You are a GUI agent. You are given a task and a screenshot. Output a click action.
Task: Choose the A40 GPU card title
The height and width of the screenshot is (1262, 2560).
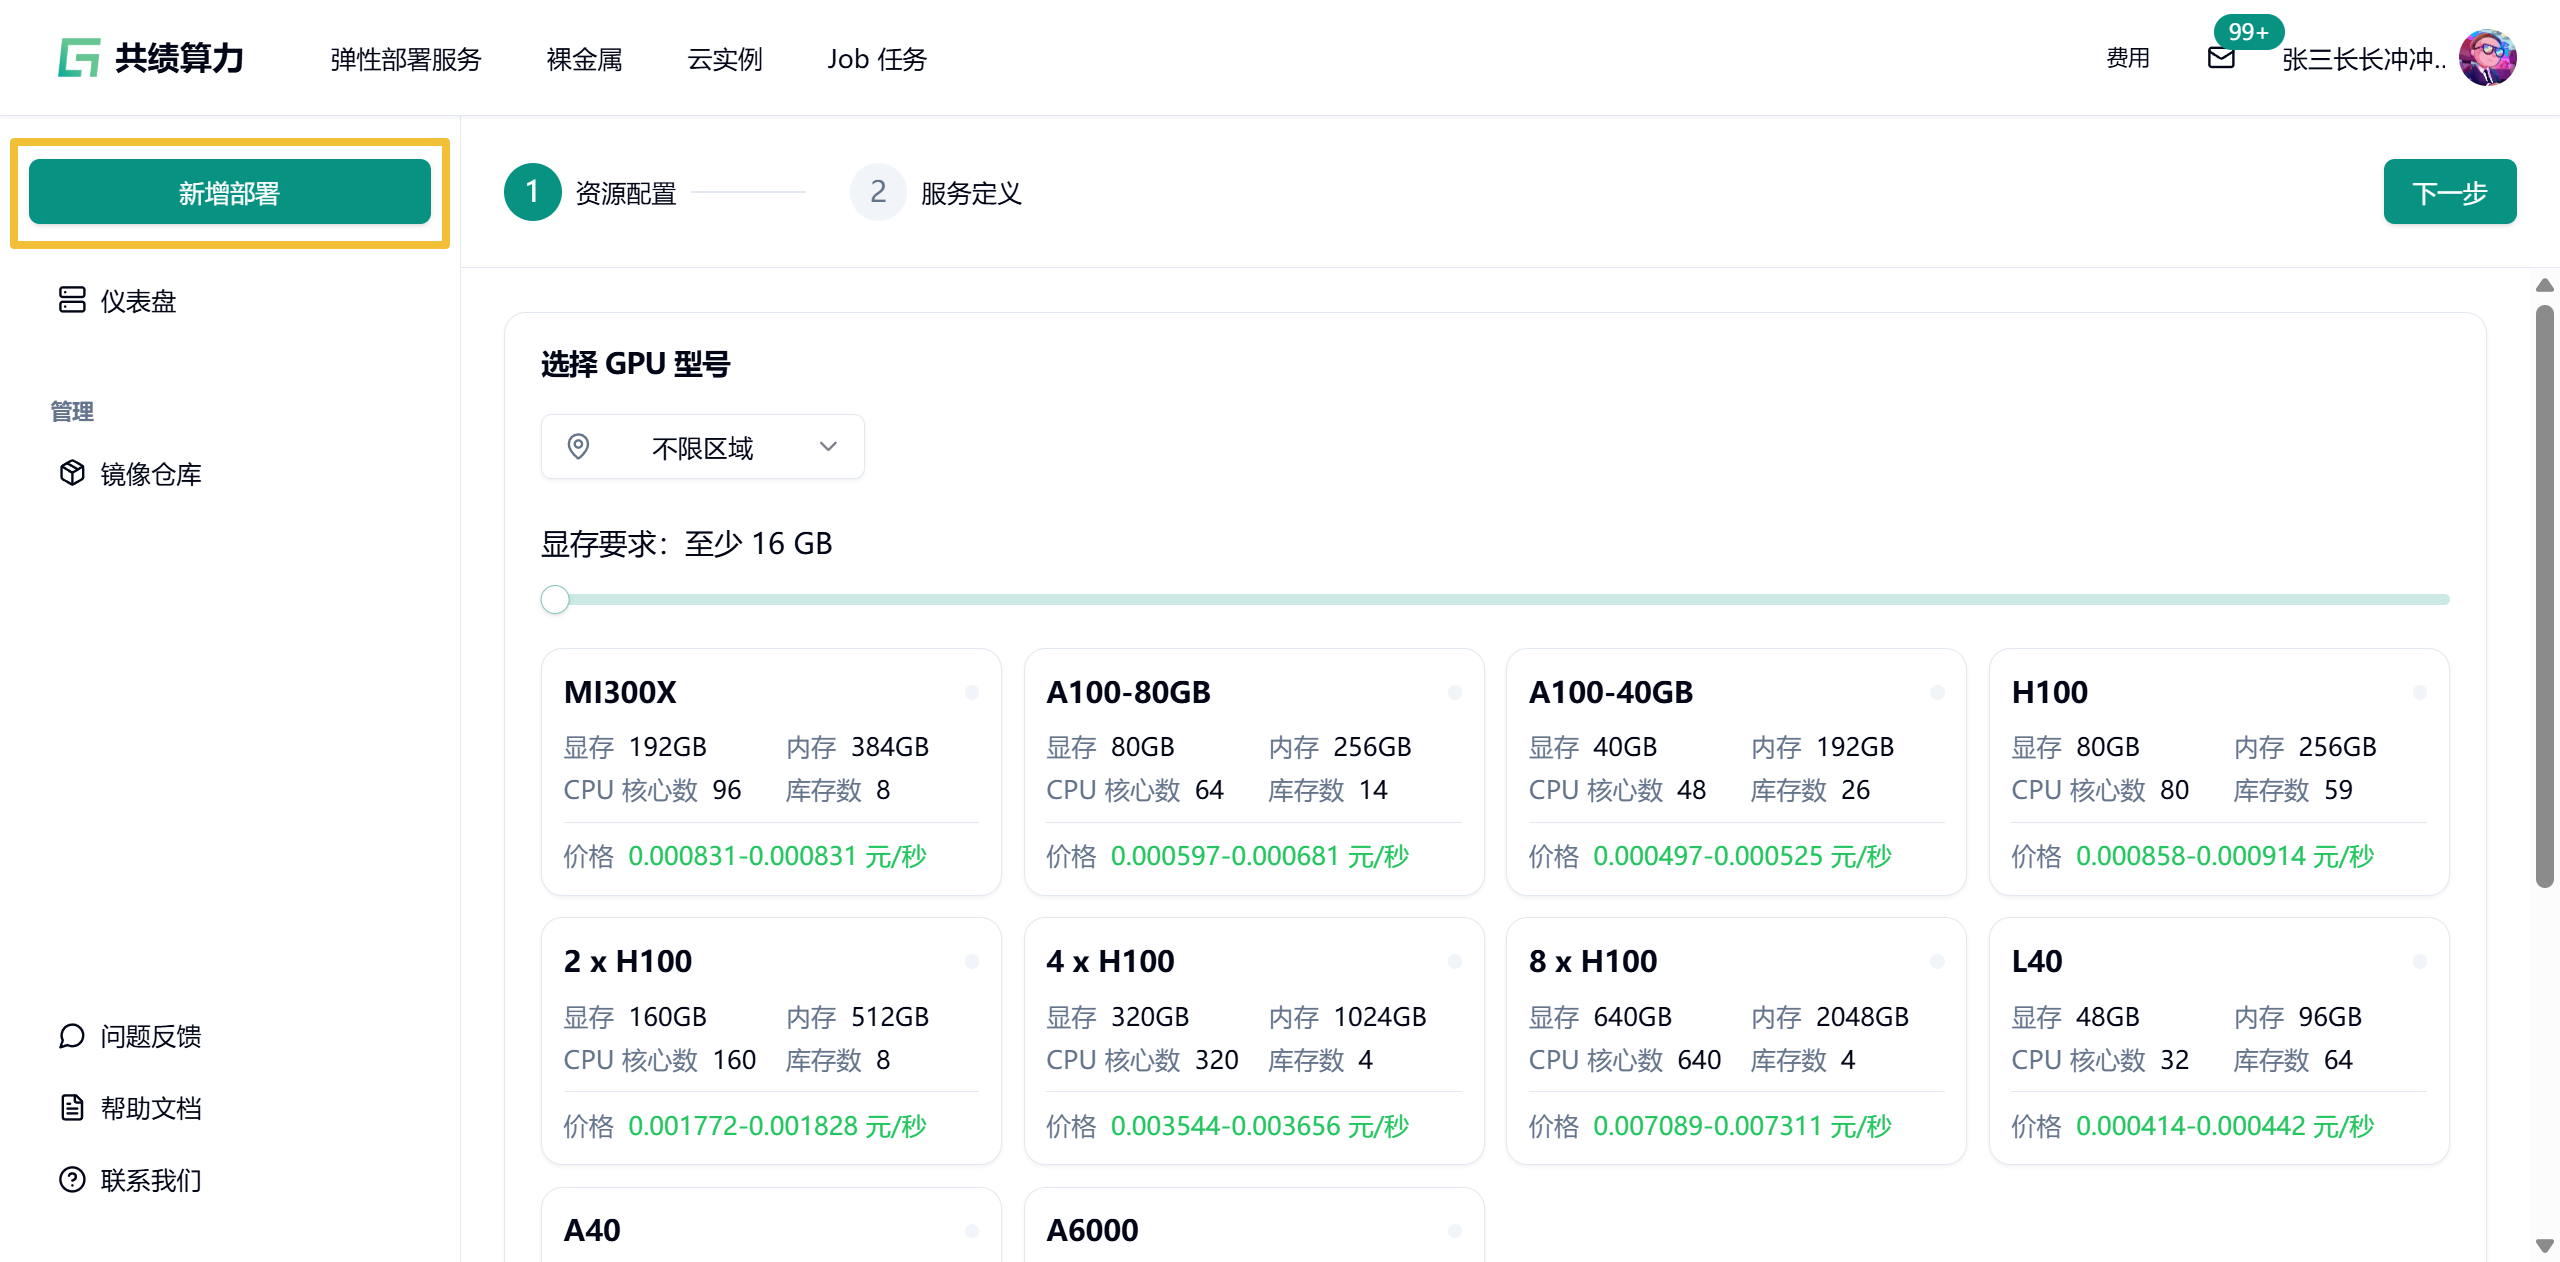(x=592, y=1230)
